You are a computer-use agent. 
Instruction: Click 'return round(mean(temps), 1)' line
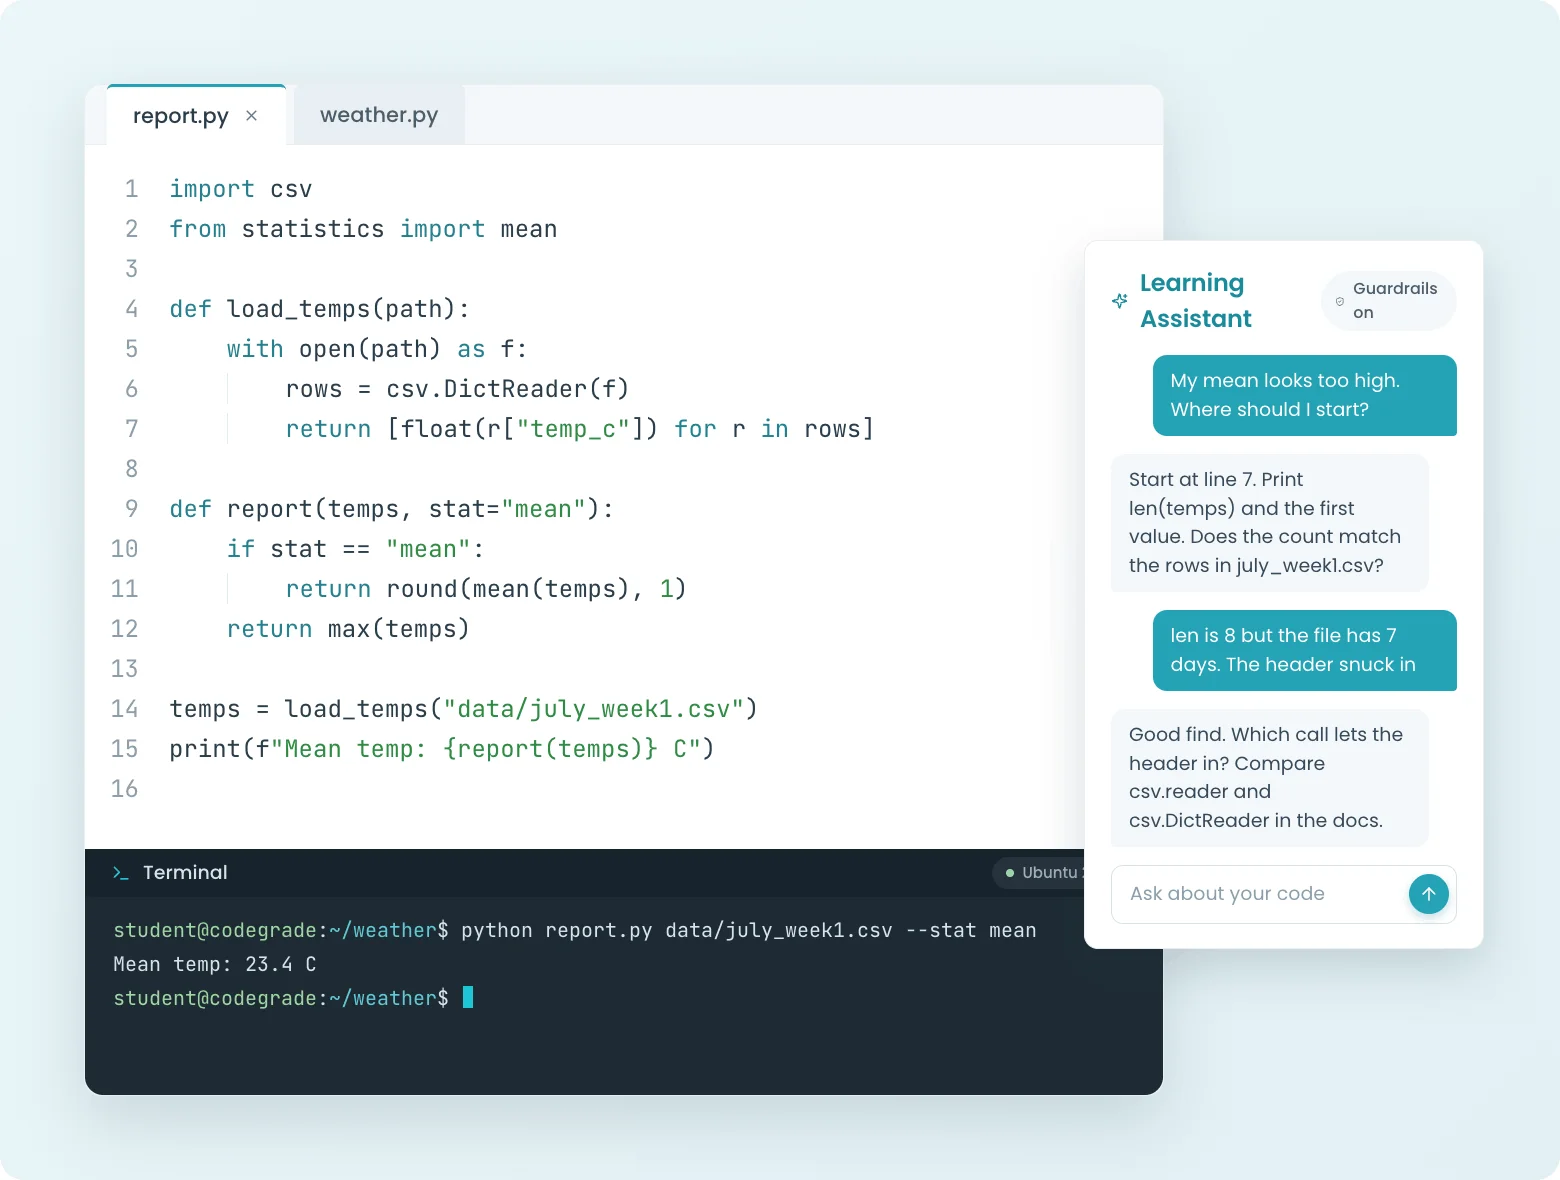pyautogui.click(x=486, y=589)
